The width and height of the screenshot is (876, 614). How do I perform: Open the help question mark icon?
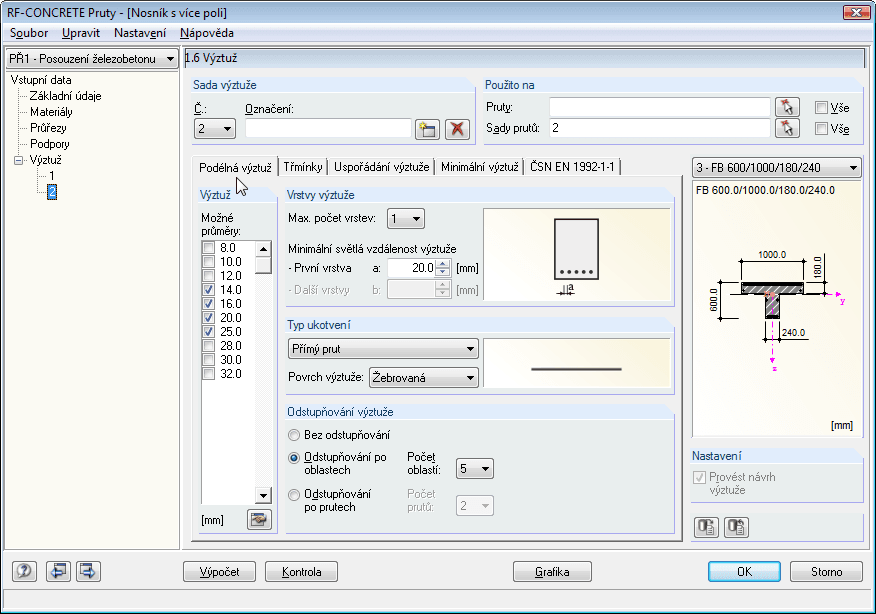tap(24, 571)
